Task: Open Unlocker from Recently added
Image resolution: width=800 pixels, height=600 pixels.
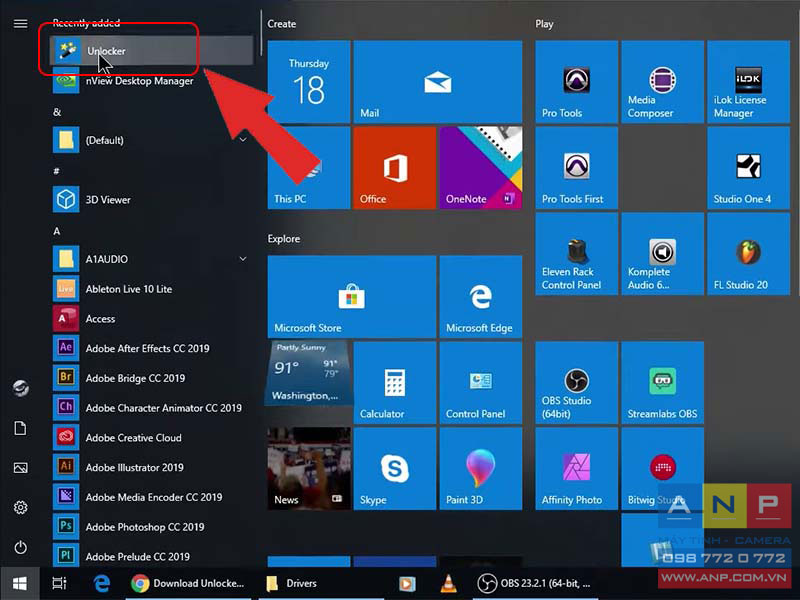Action: [x=152, y=51]
